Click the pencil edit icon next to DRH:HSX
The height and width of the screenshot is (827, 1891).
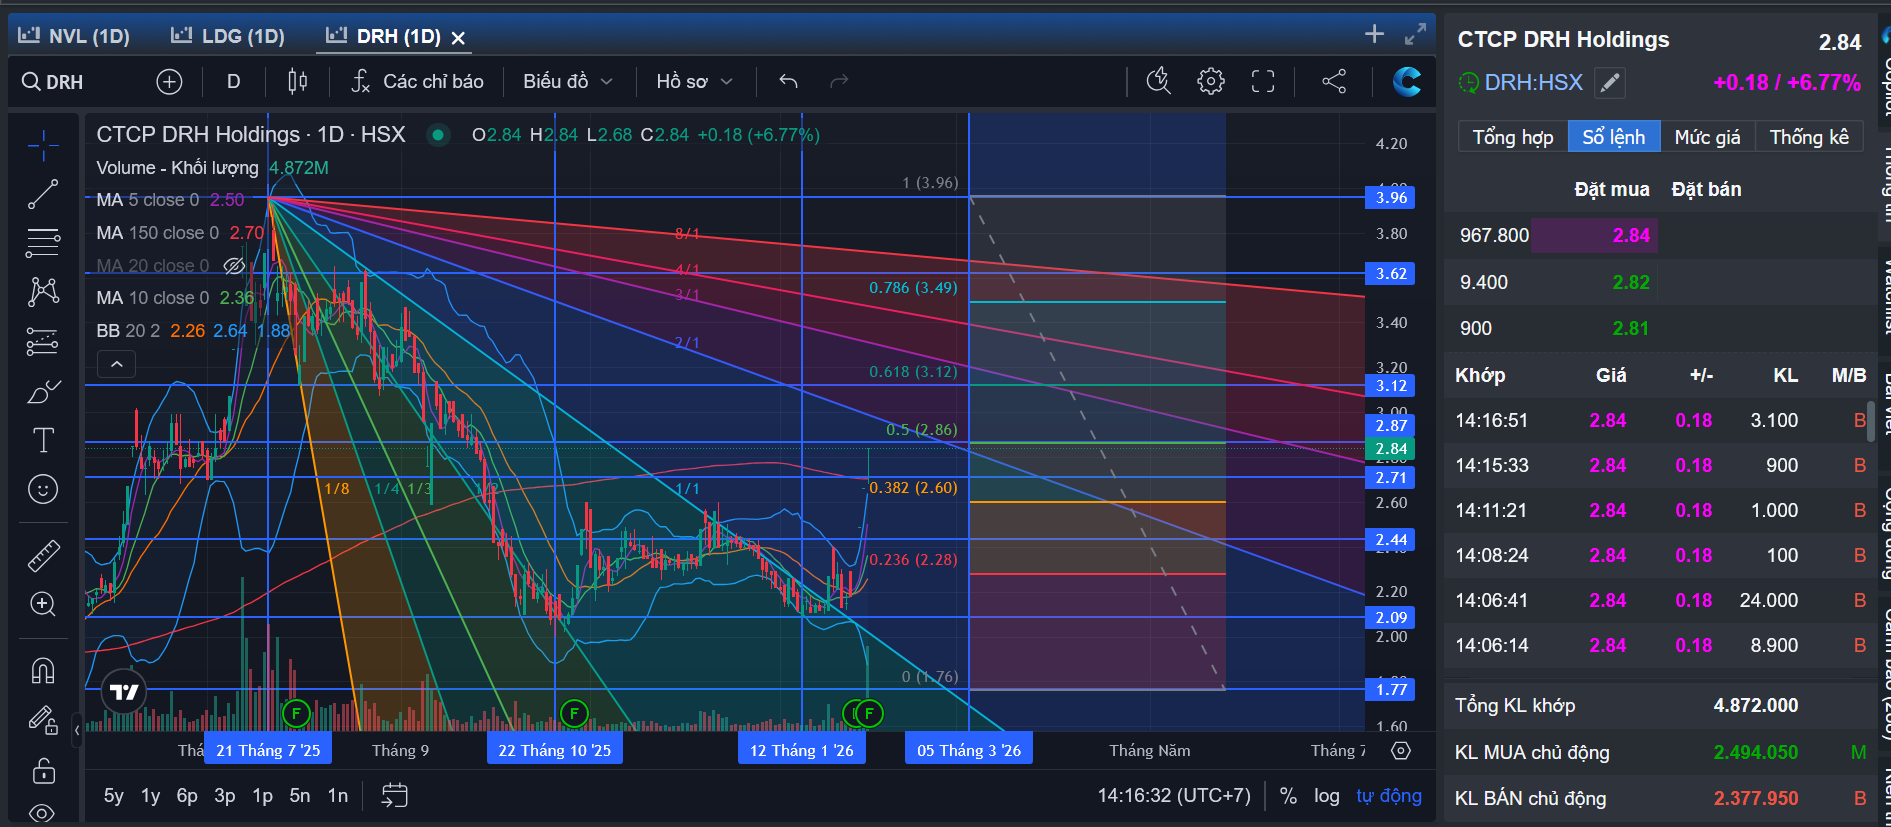coord(1610,83)
